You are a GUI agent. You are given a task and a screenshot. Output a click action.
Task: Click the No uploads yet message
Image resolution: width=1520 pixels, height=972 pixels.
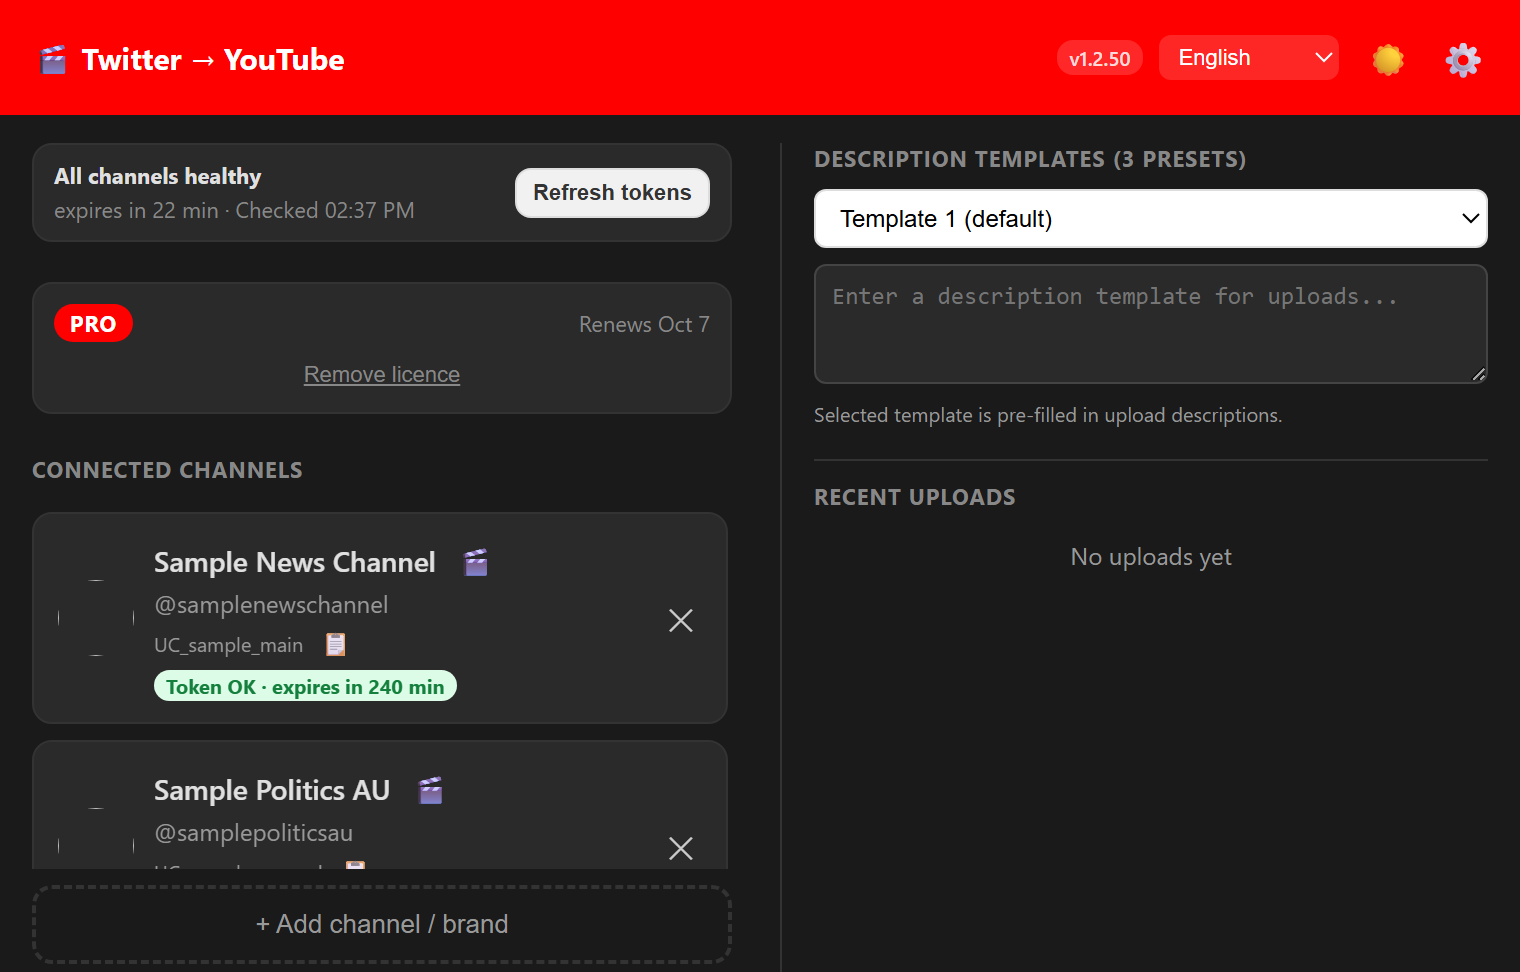point(1151,557)
